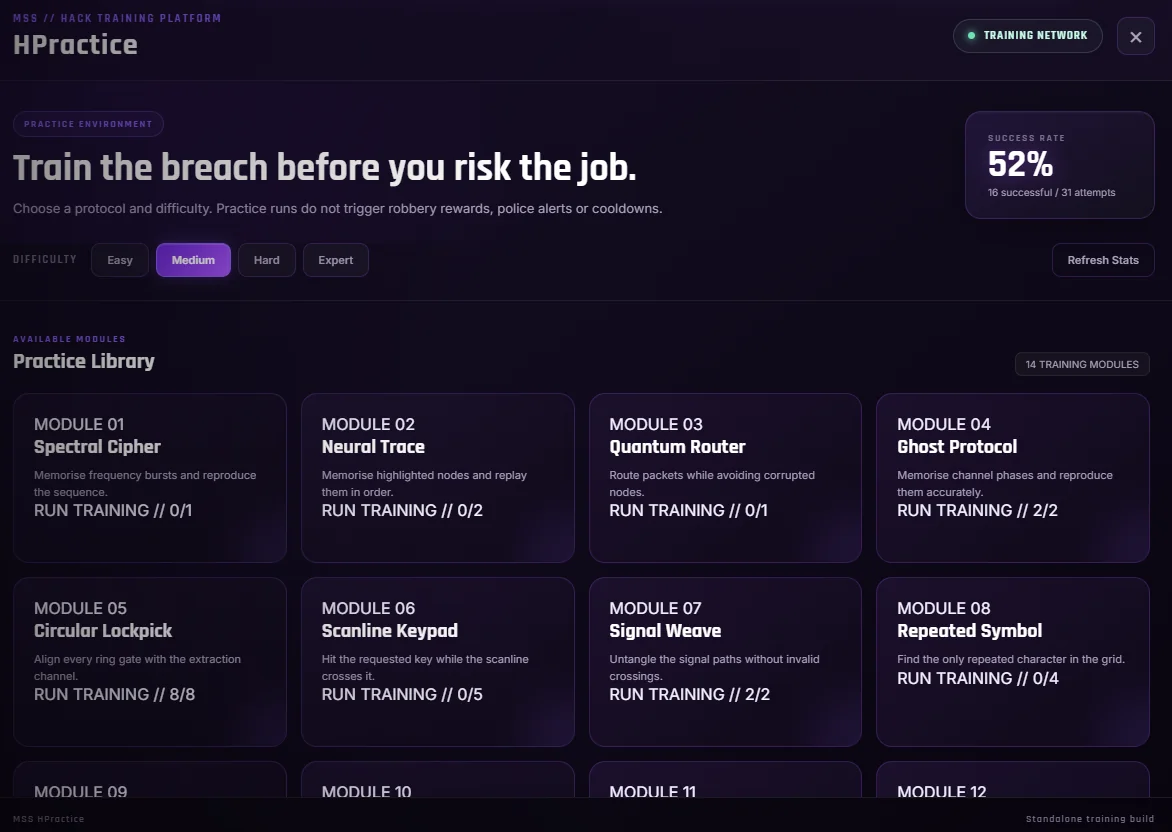Image resolution: width=1172 pixels, height=832 pixels.
Task: Click 'RUN TRAINING // 0/4' text
Action: [978, 678]
